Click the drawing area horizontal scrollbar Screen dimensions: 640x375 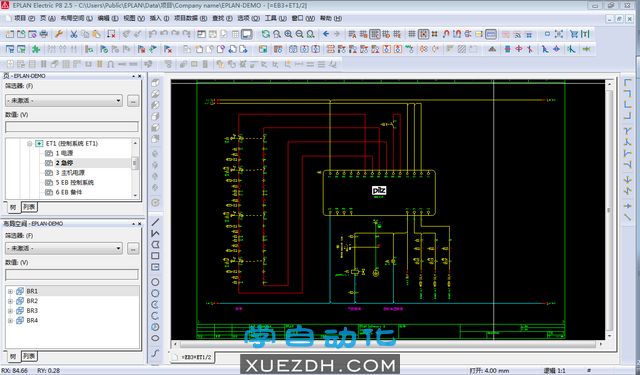tap(389, 344)
